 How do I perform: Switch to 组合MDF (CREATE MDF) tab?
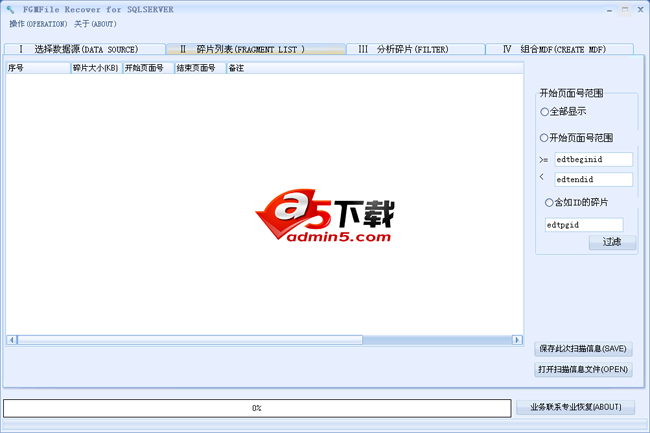(559, 49)
